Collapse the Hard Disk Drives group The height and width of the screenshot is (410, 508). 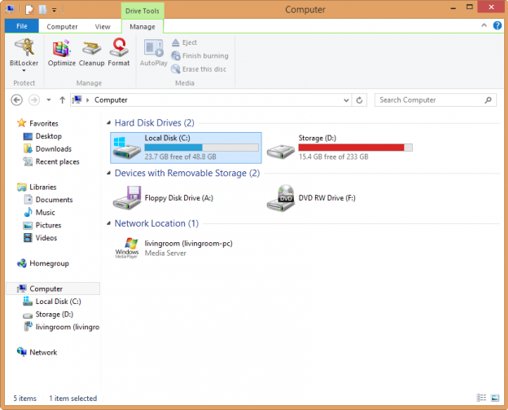point(109,123)
